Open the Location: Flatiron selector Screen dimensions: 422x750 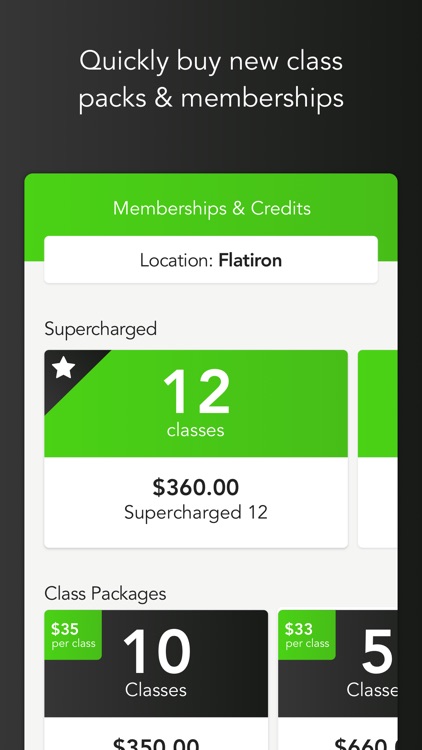pyautogui.click(x=211, y=260)
